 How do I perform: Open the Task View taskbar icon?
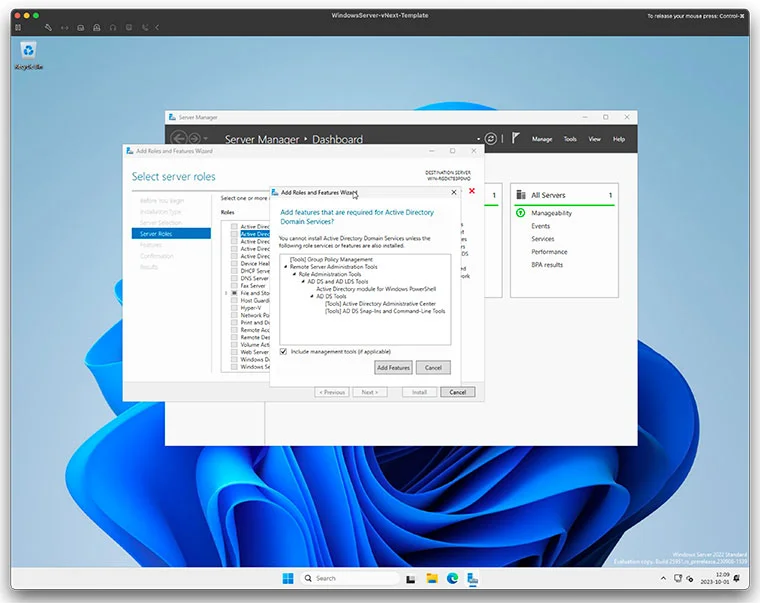click(x=411, y=578)
